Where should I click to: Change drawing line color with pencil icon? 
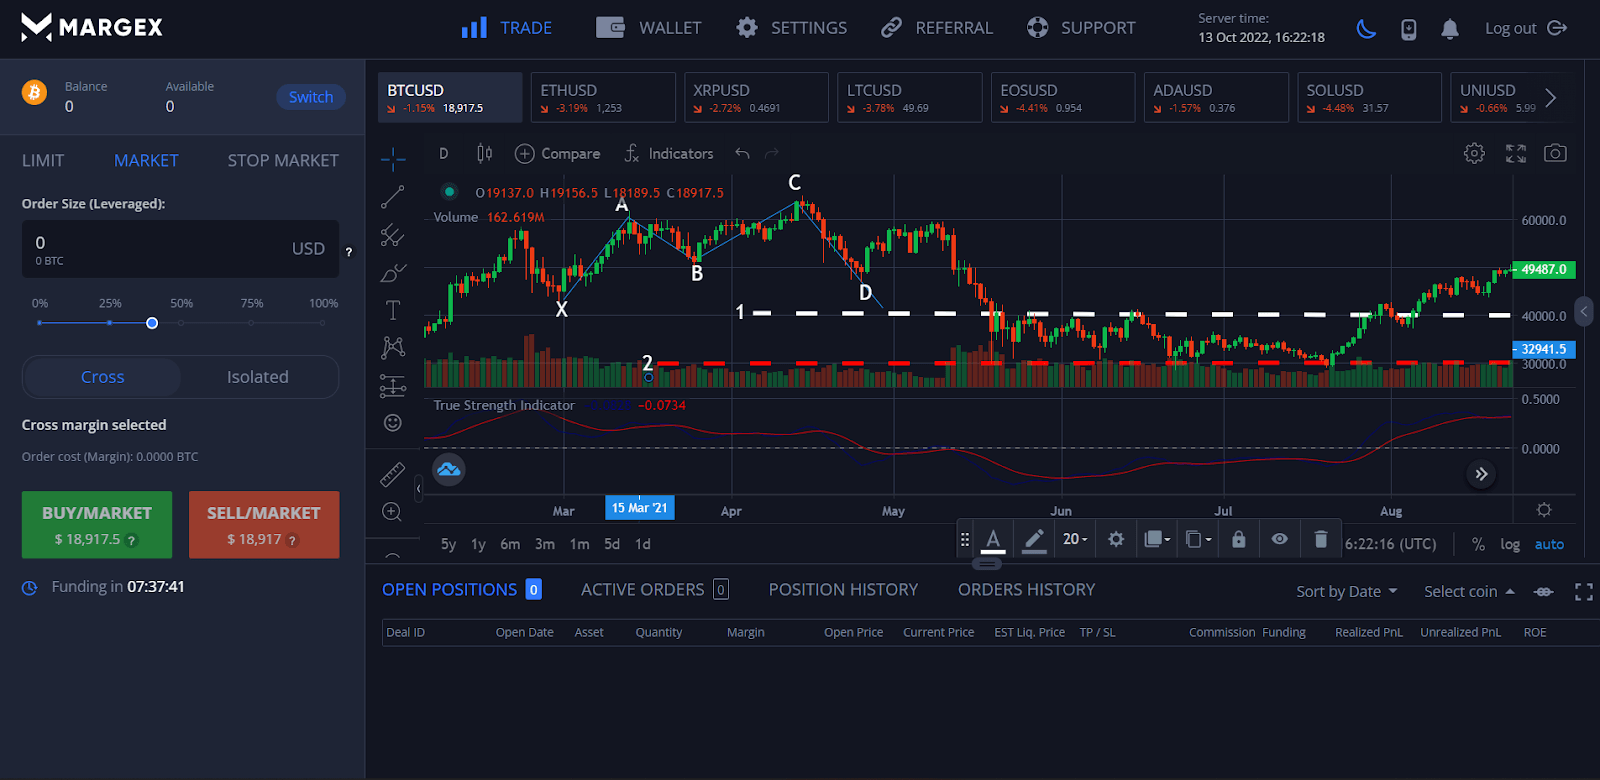tap(1034, 540)
